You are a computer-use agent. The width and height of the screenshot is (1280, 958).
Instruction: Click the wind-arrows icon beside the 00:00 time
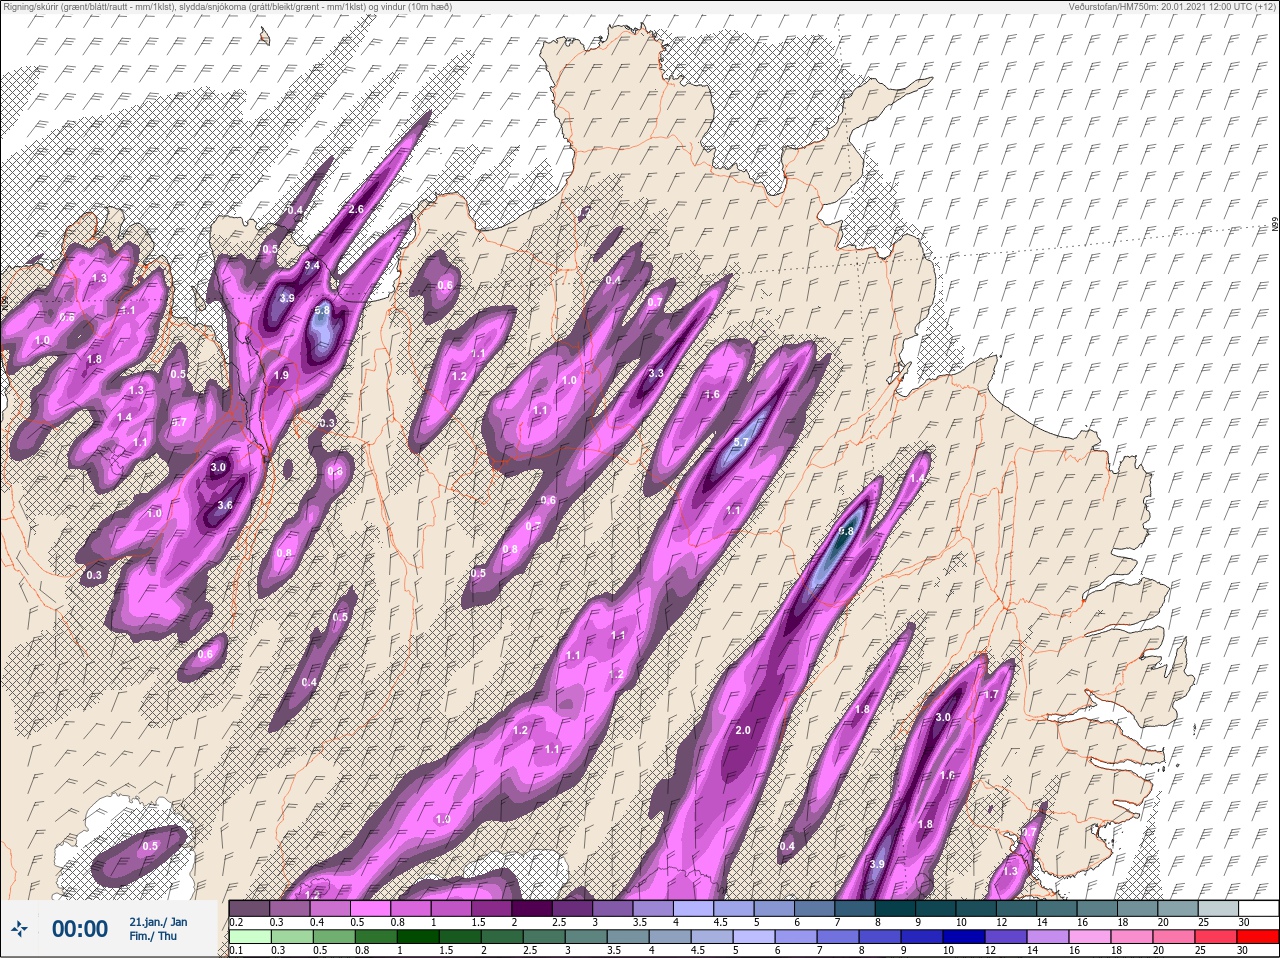(x=20, y=929)
